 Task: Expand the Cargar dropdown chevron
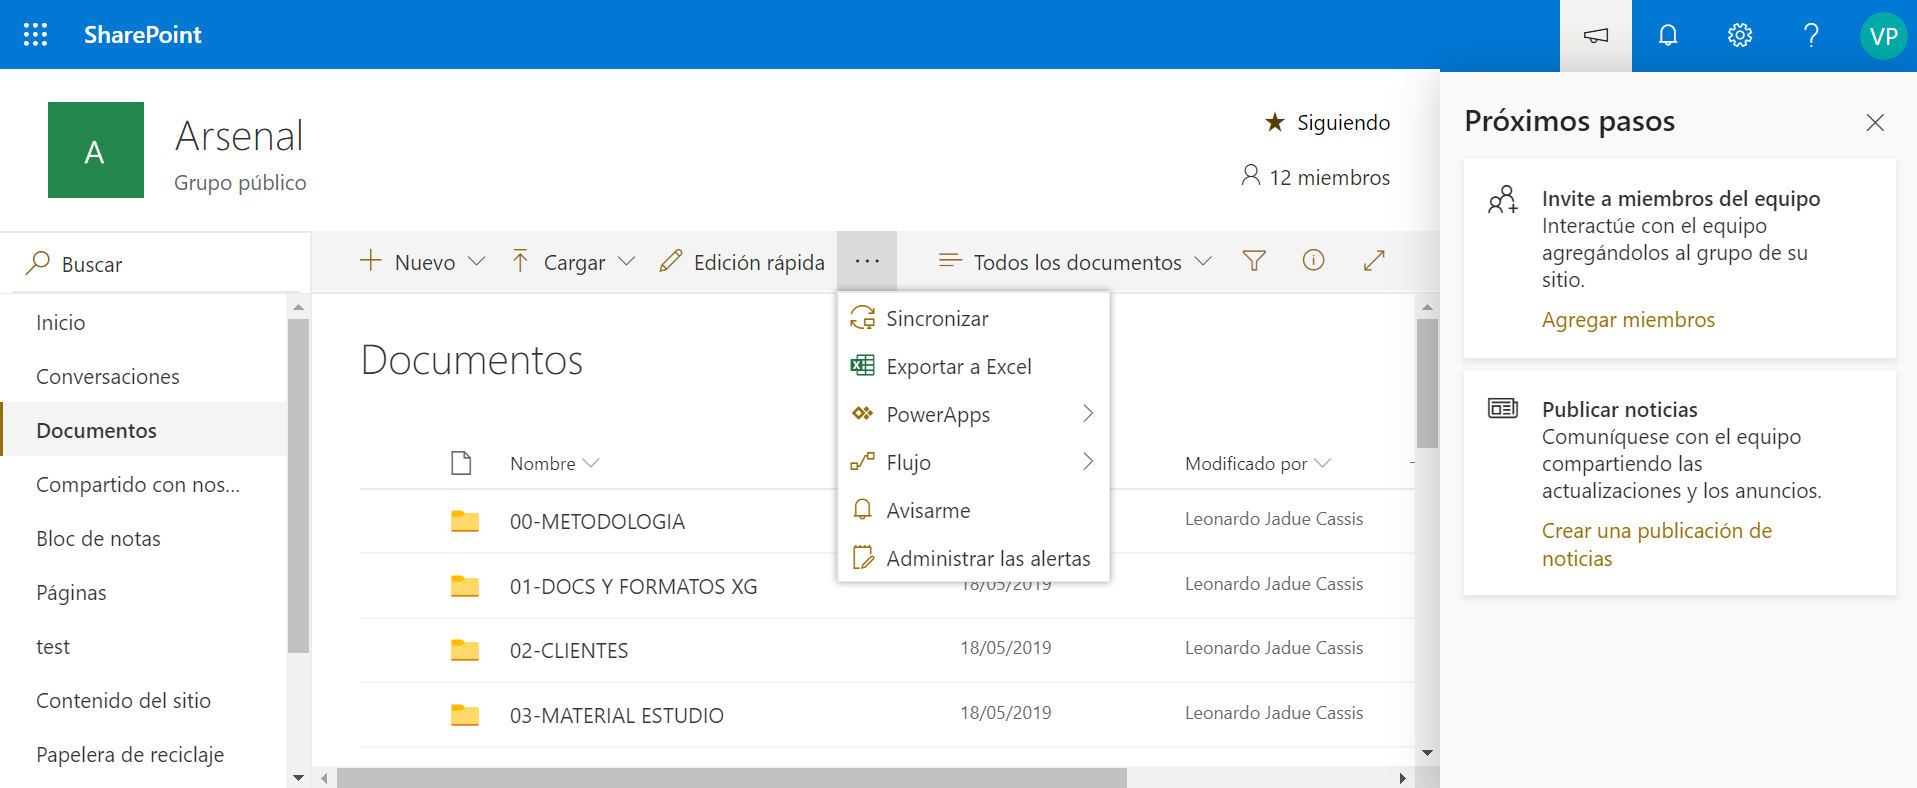click(x=626, y=261)
